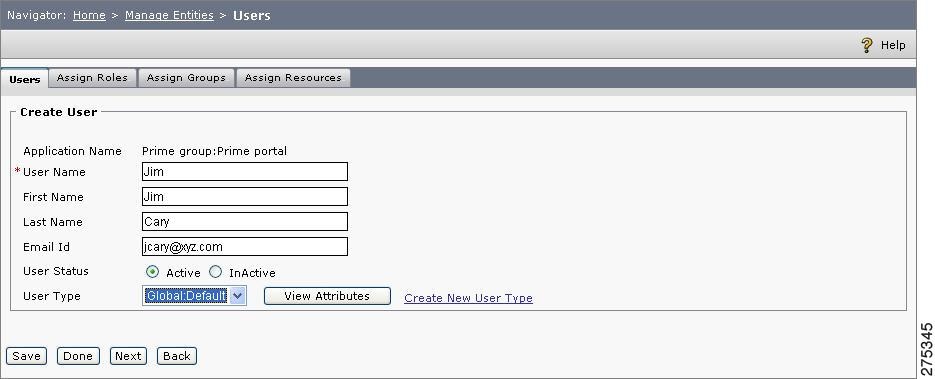This screenshot has width=935, height=379.
Task: Click the Help question mark icon
Action: pyautogui.click(x=867, y=45)
